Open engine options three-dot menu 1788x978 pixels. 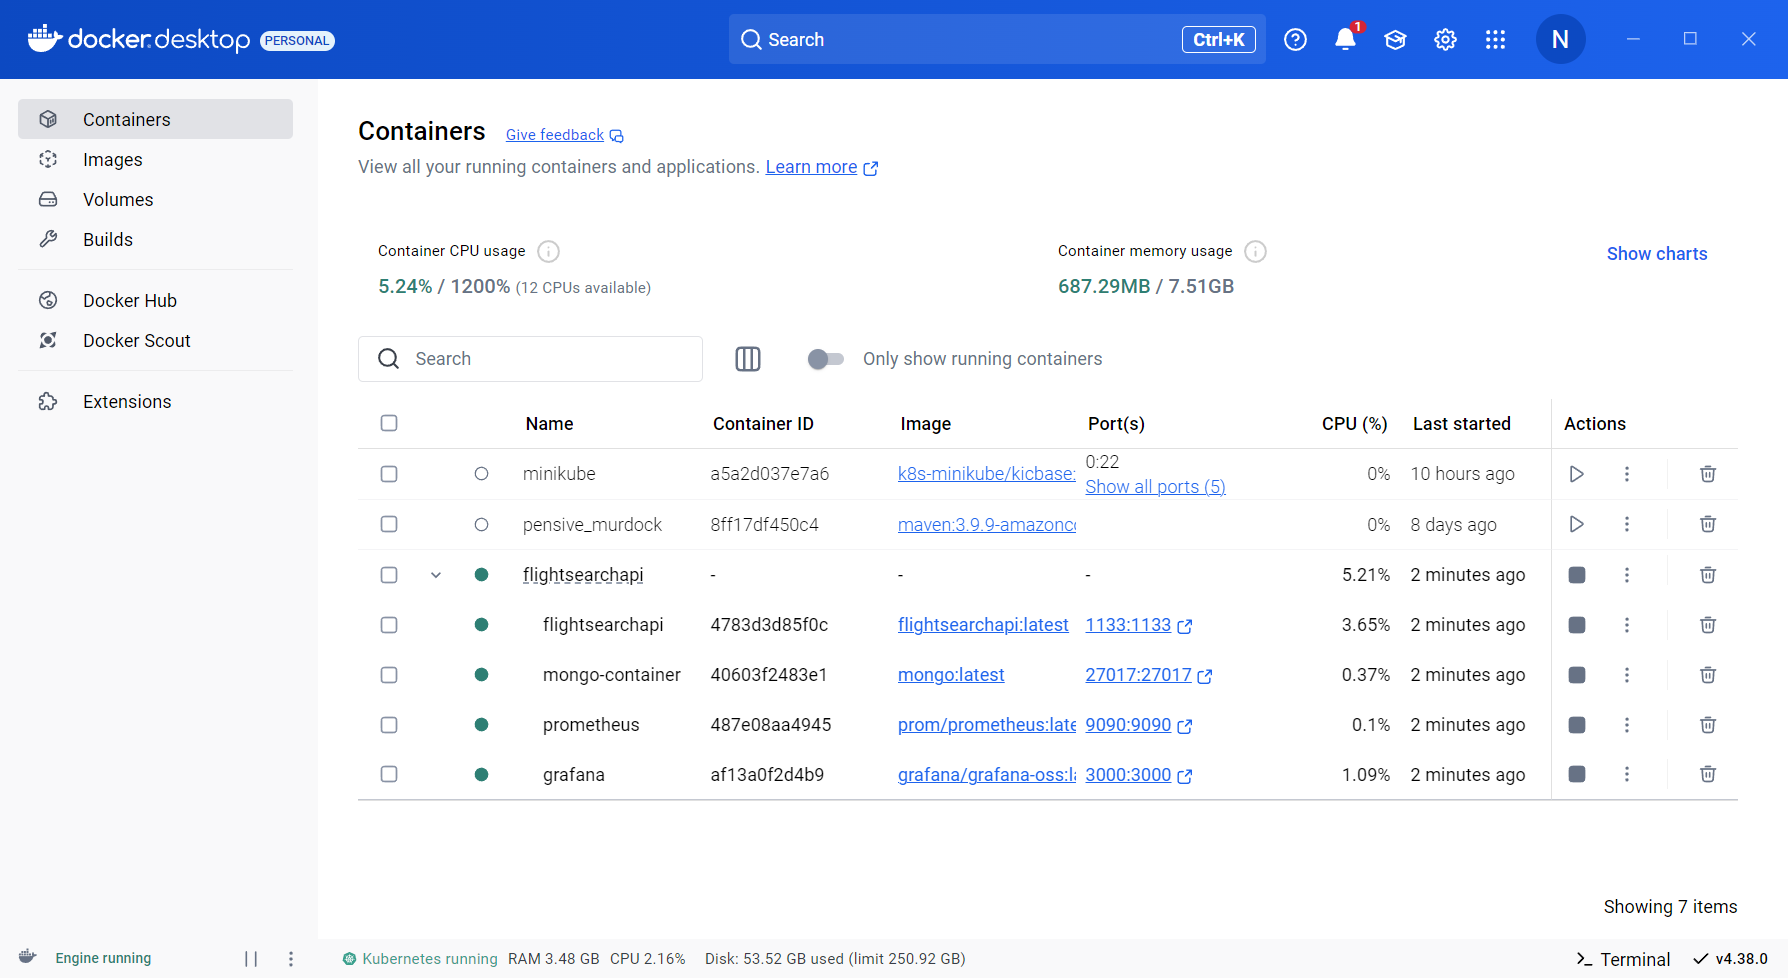(x=291, y=959)
